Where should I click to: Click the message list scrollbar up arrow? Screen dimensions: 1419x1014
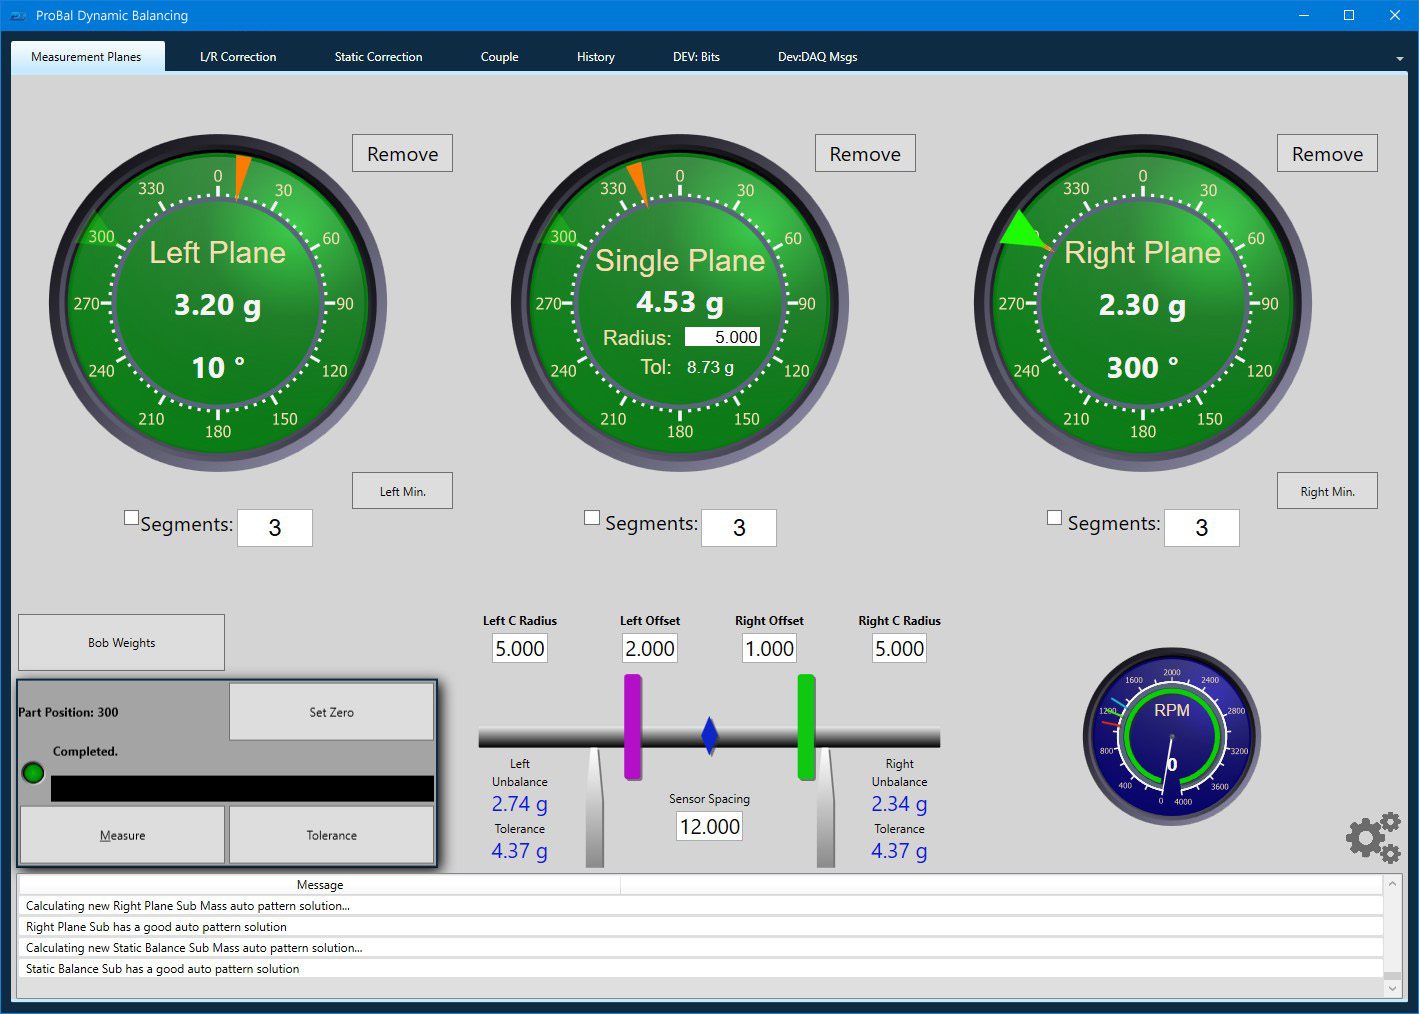[x=1392, y=884]
